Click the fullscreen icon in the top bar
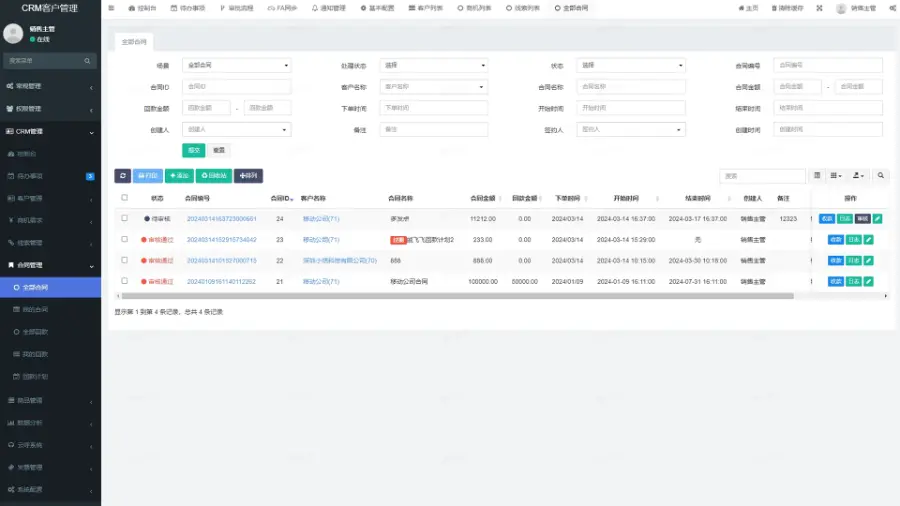Viewport: 900px width, 506px height. [x=820, y=8]
